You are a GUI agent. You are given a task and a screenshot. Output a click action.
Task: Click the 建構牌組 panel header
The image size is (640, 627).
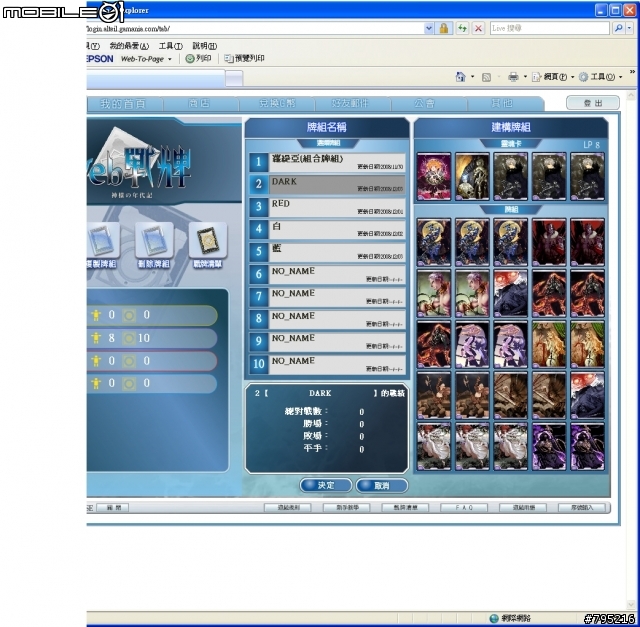click(x=511, y=127)
